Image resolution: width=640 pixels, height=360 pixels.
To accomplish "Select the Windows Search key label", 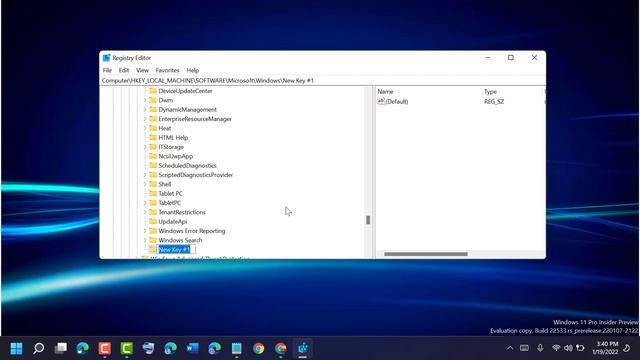I will tap(180, 240).
